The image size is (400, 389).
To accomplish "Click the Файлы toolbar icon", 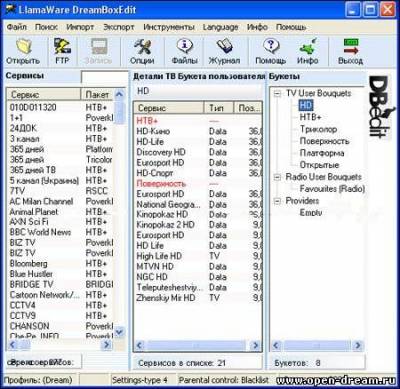I will pyautogui.click(x=185, y=47).
